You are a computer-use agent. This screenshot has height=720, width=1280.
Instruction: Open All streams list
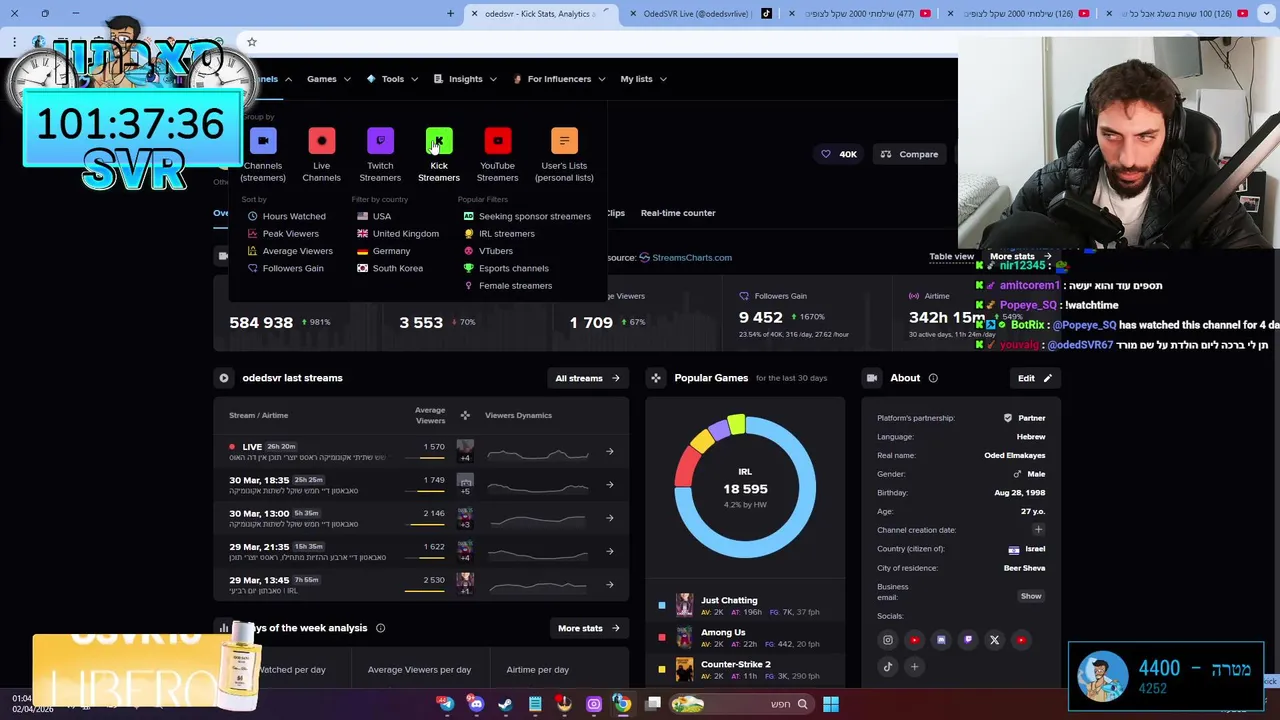[588, 378]
